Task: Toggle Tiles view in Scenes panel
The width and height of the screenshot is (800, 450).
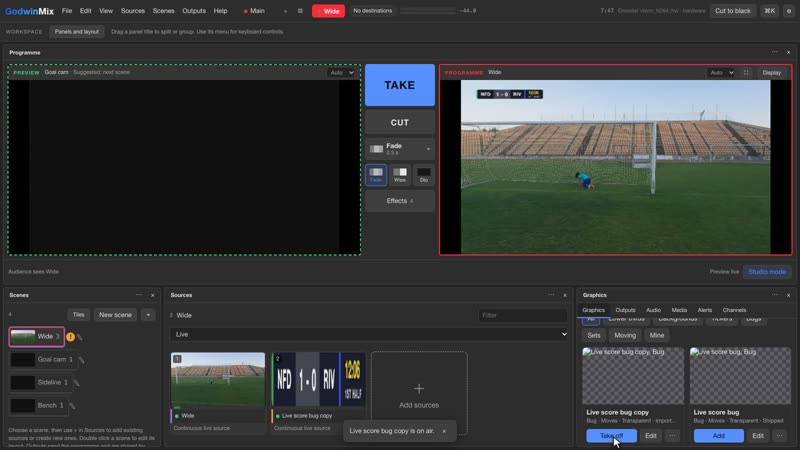Action: [78, 315]
